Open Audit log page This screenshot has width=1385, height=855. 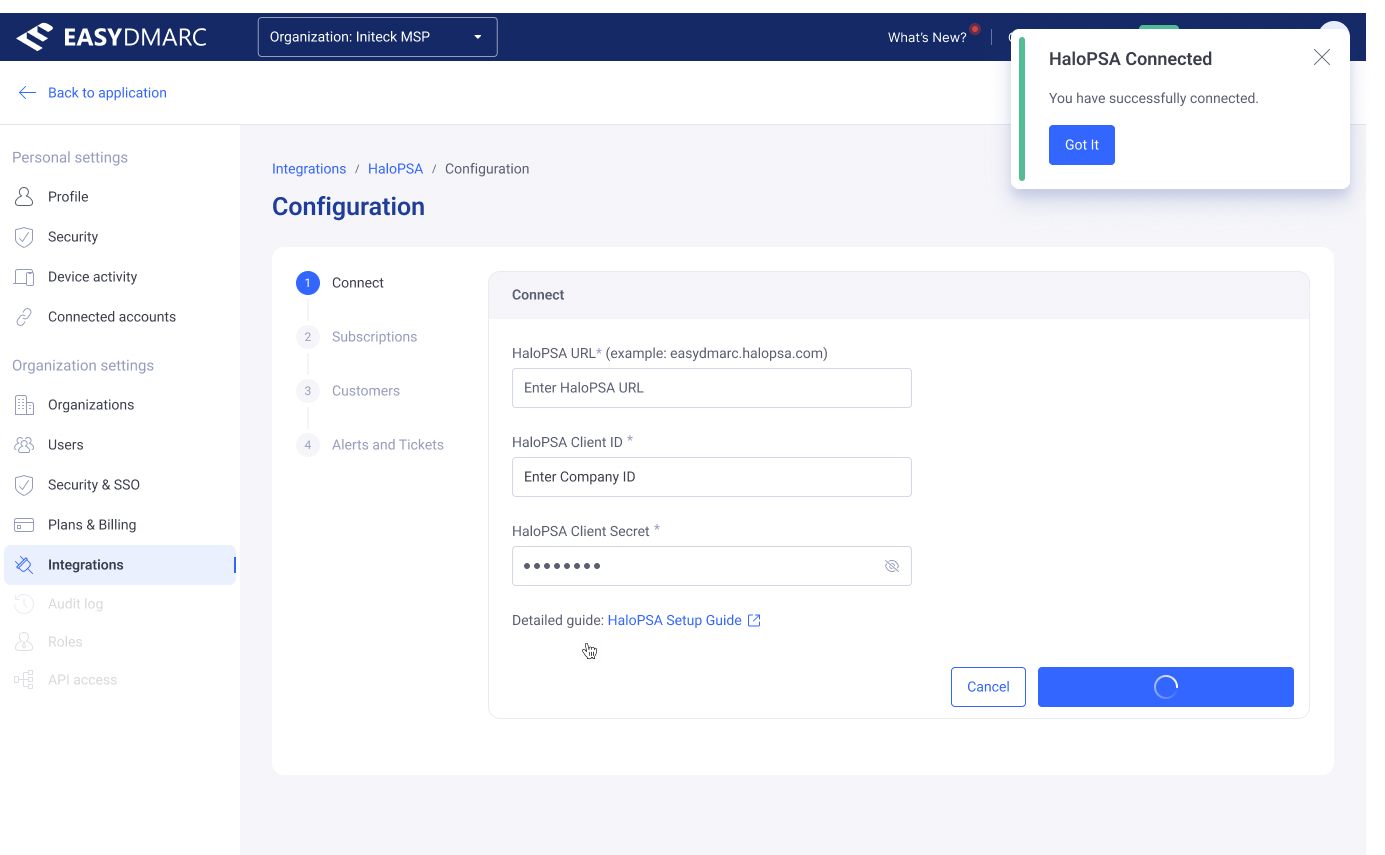pos(75,604)
